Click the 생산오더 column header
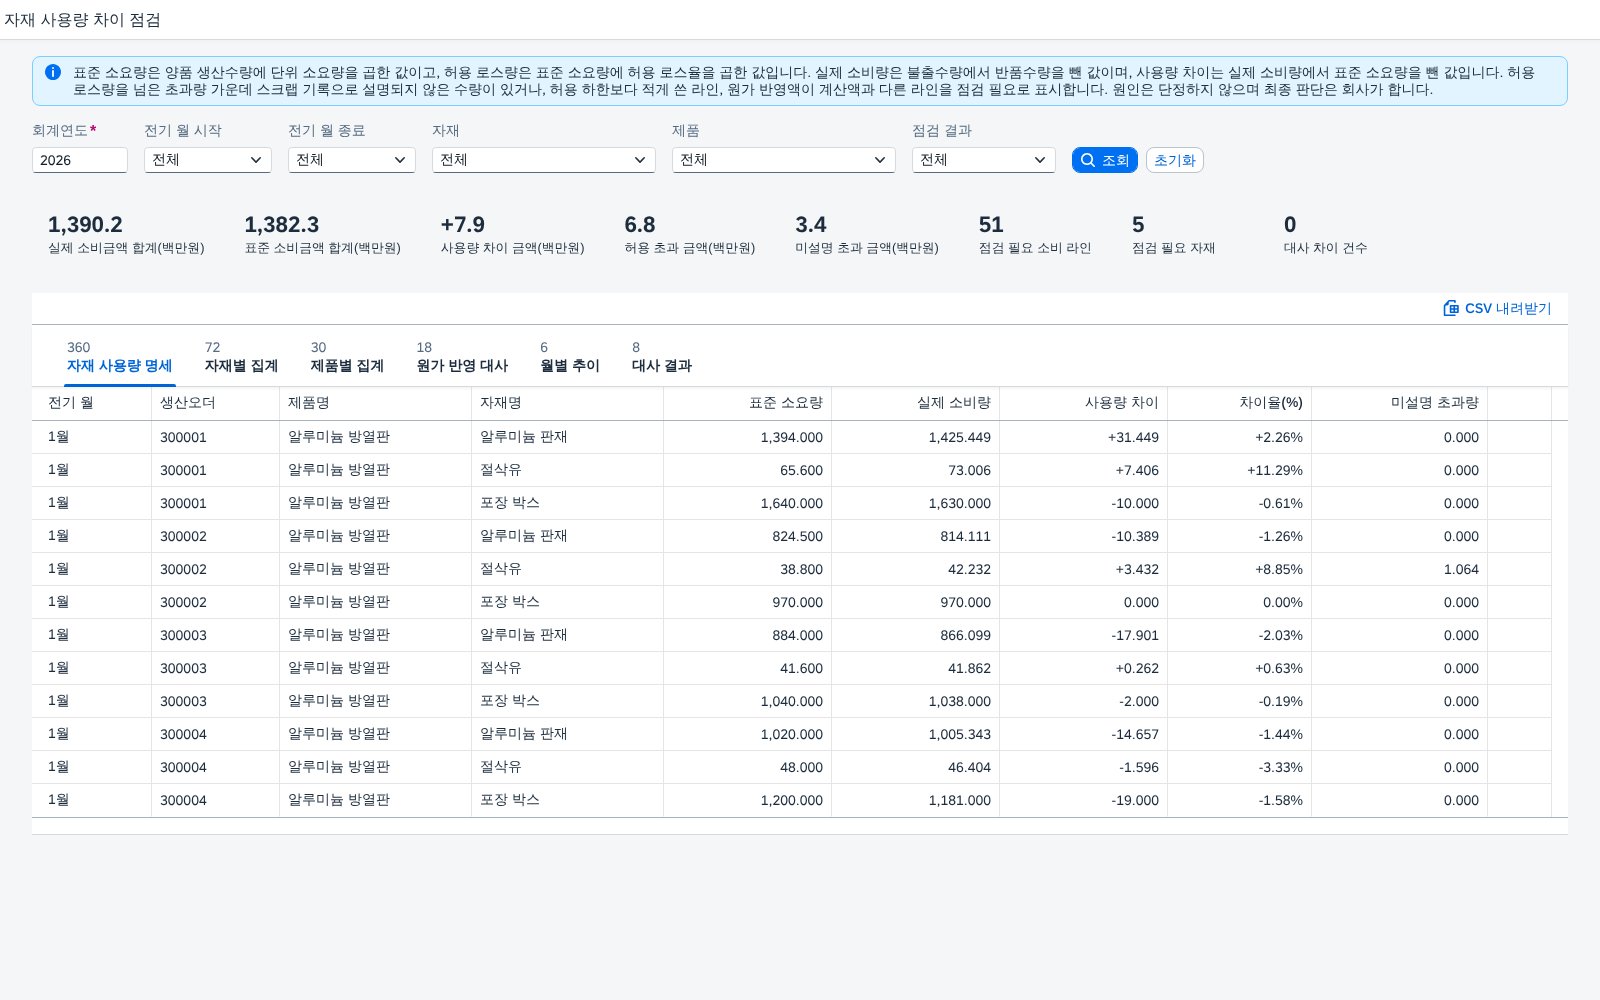This screenshot has height=1000, width=1600. click(216, 403)
